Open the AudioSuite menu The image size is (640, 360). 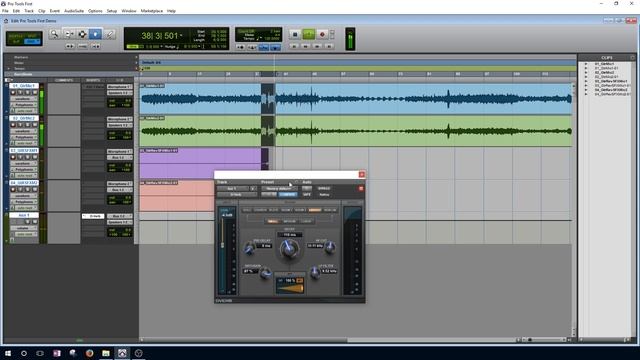pyautogui.click(x=74, y=11)
